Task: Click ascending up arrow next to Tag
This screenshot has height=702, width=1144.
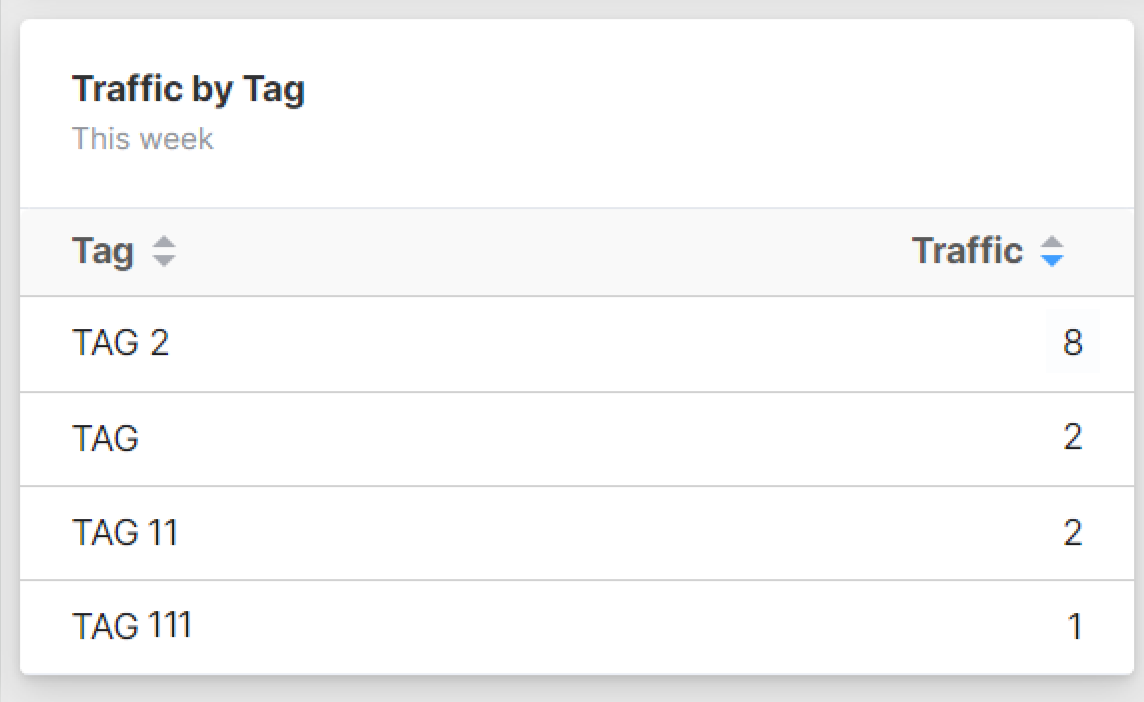Action: coord(163,244)
